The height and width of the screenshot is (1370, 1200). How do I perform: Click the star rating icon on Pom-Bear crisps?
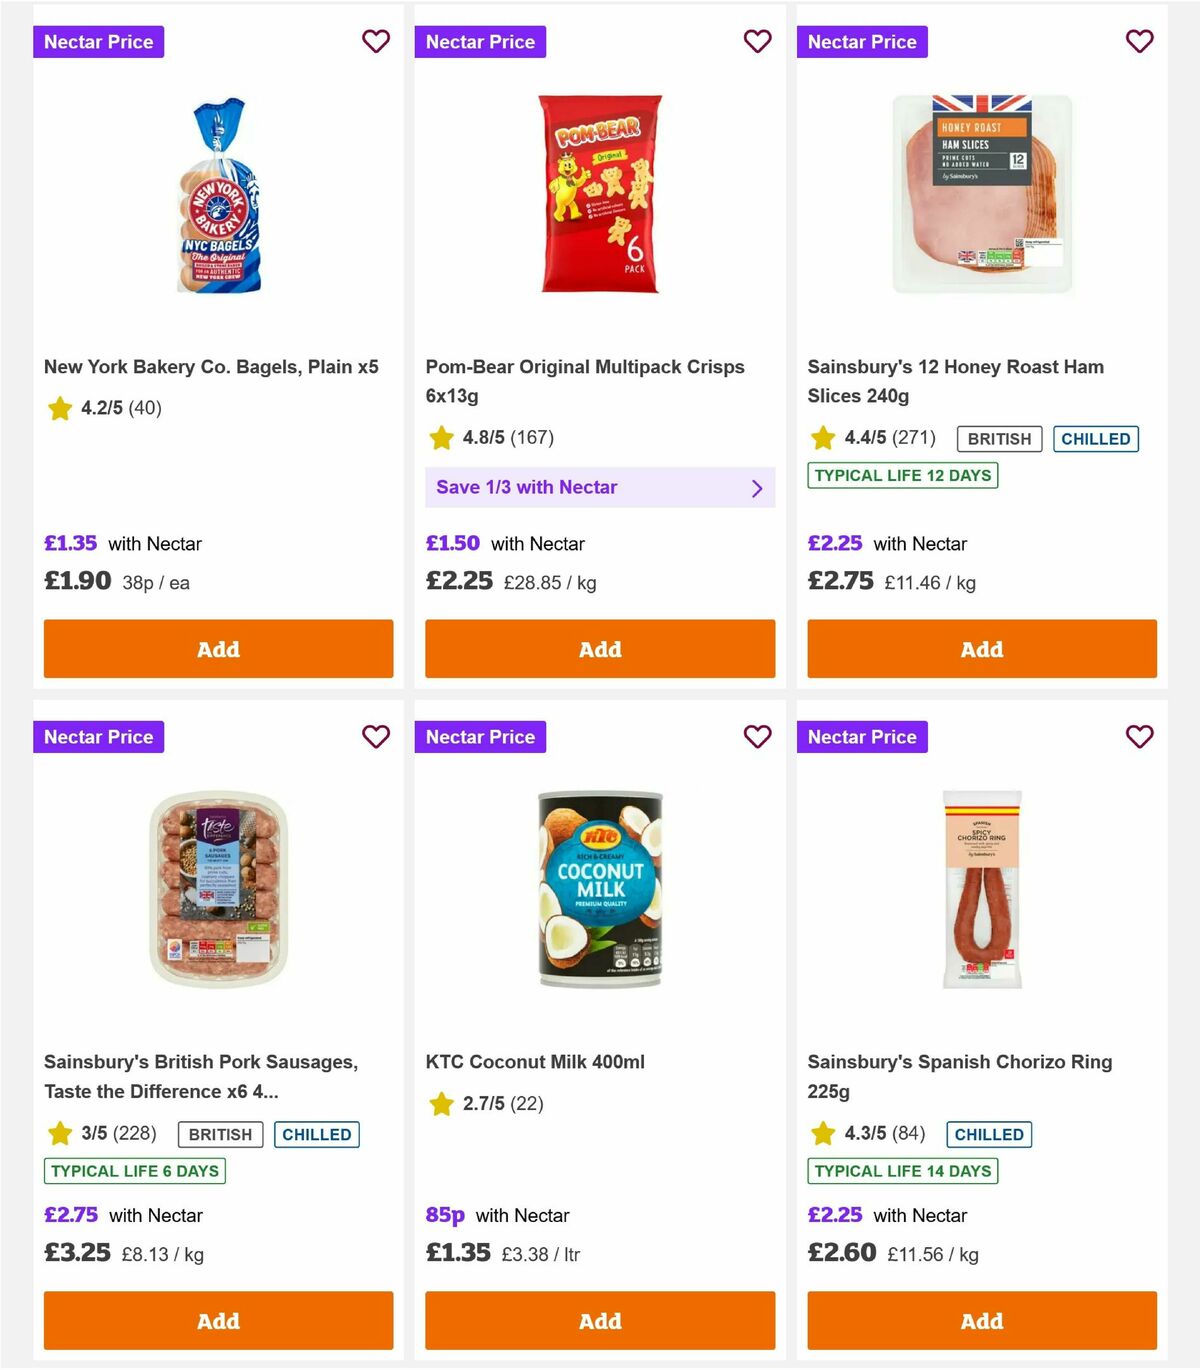tap(441, 437)
